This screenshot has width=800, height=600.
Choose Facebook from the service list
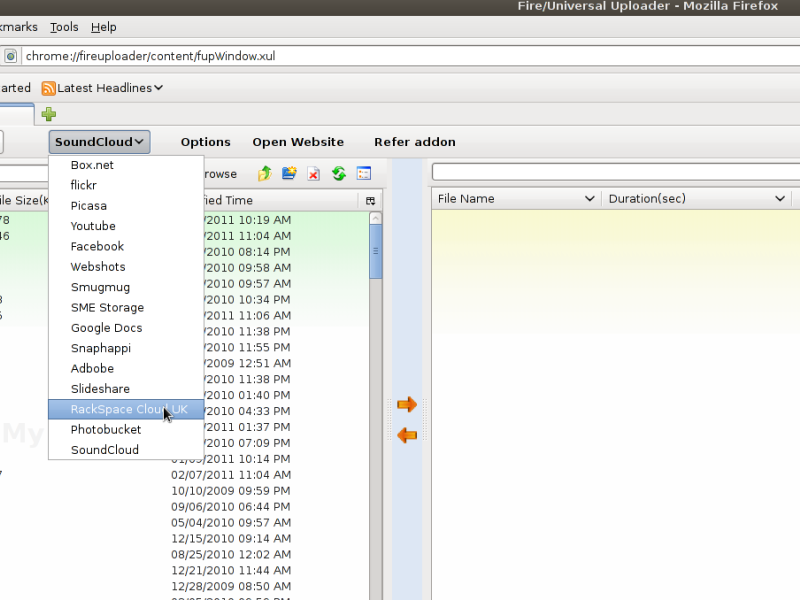[126, 246]
